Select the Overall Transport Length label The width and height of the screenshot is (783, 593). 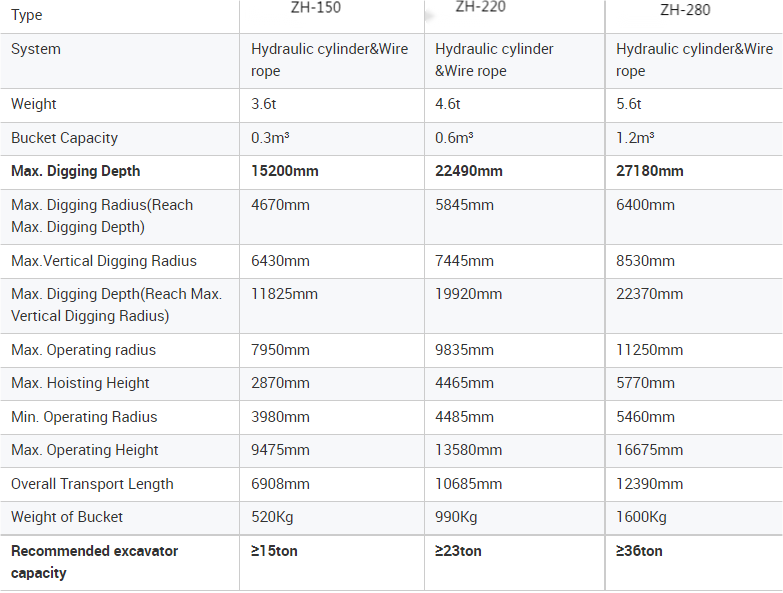pyautogui.click(x=92, y=484)
